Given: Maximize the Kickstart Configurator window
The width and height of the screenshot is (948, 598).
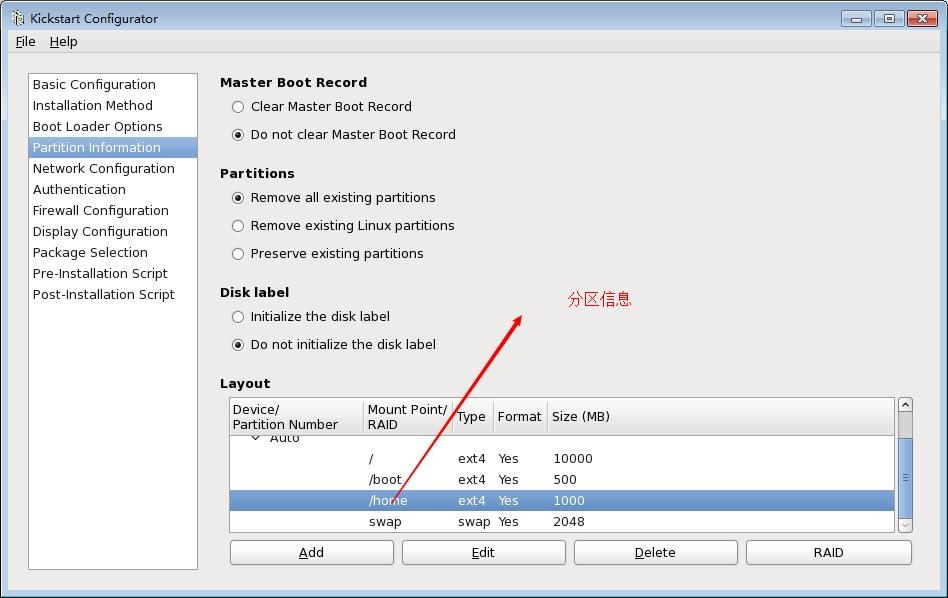Looking at the screenshot, I should coord(889,19).
